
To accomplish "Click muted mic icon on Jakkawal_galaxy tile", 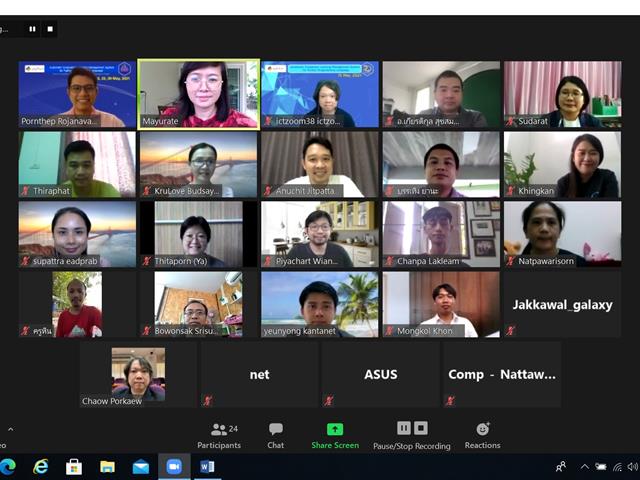I will pos(510,331).
